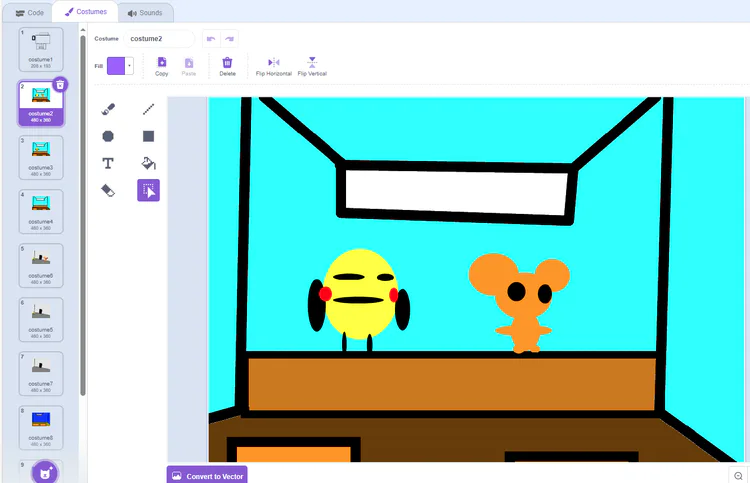The width and height of the screenshot is (750, 483).
Task: Click the costume list scroll-up arrow
Action: (83, 30)
